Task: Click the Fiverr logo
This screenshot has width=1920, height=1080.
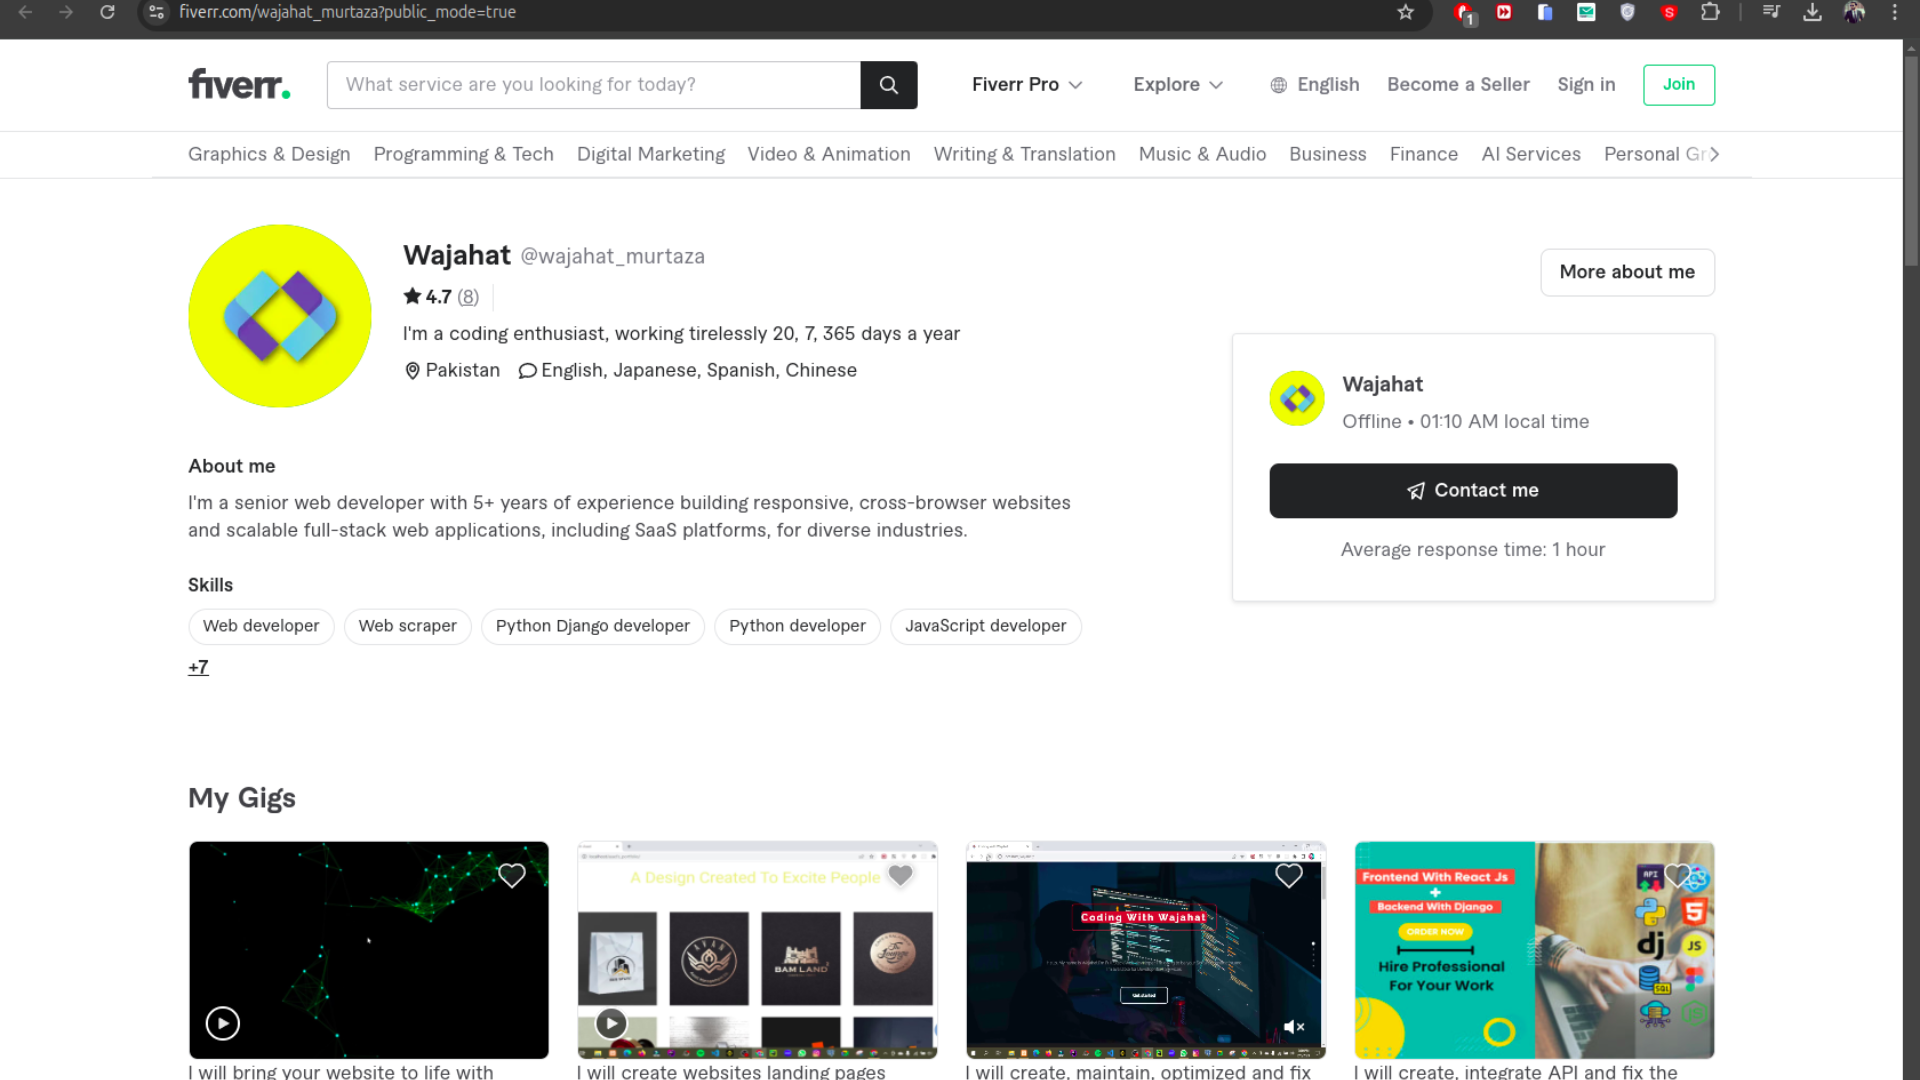Action: [x=239, y=85]
